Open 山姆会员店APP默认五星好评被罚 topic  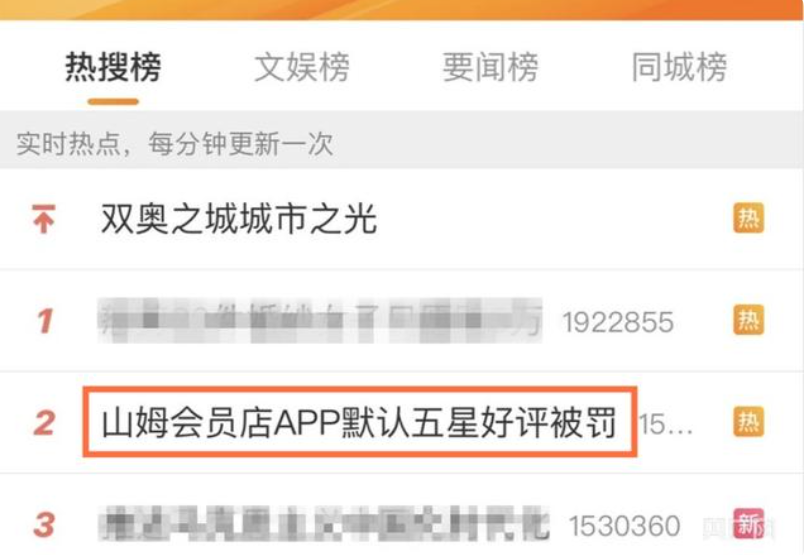358,423
